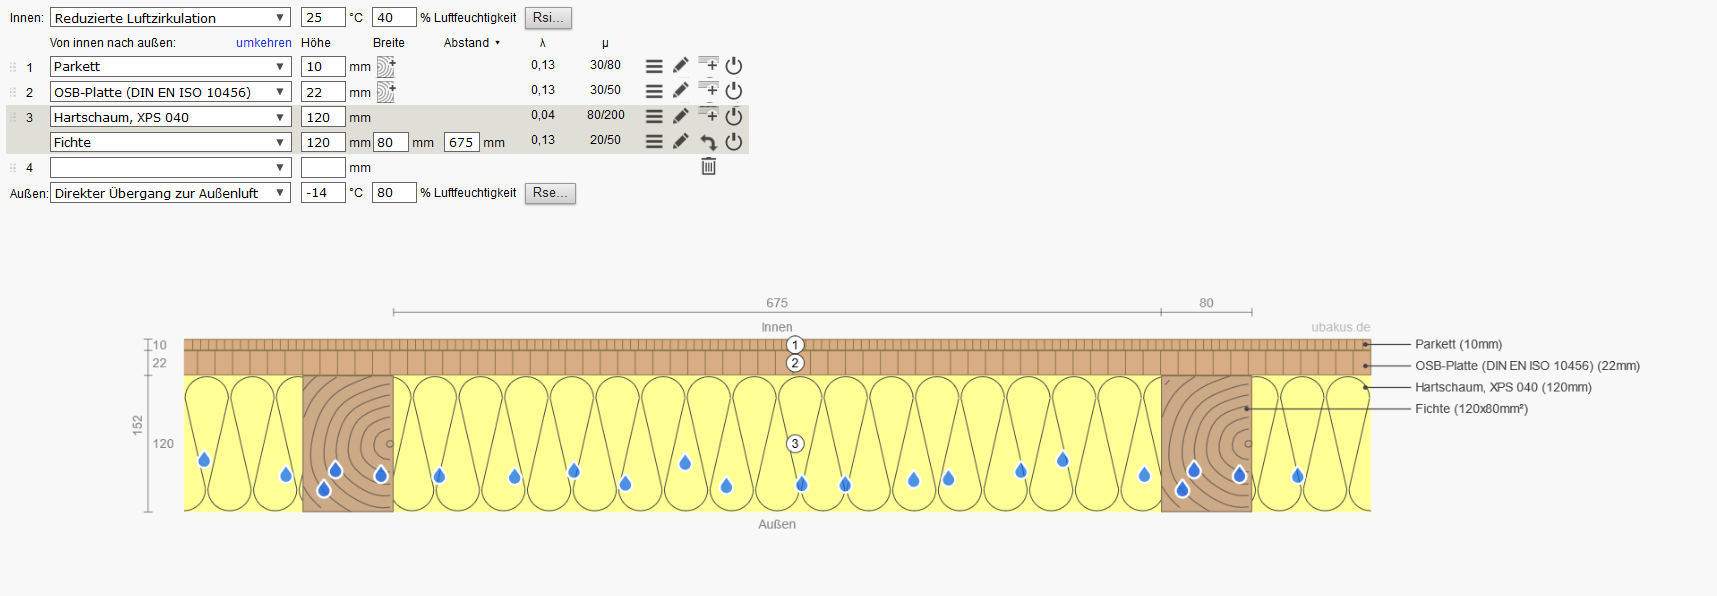Open the Außen transition dropdown
The width and height of the screenshot is (1717, 596).
click(x=170, y=193)
